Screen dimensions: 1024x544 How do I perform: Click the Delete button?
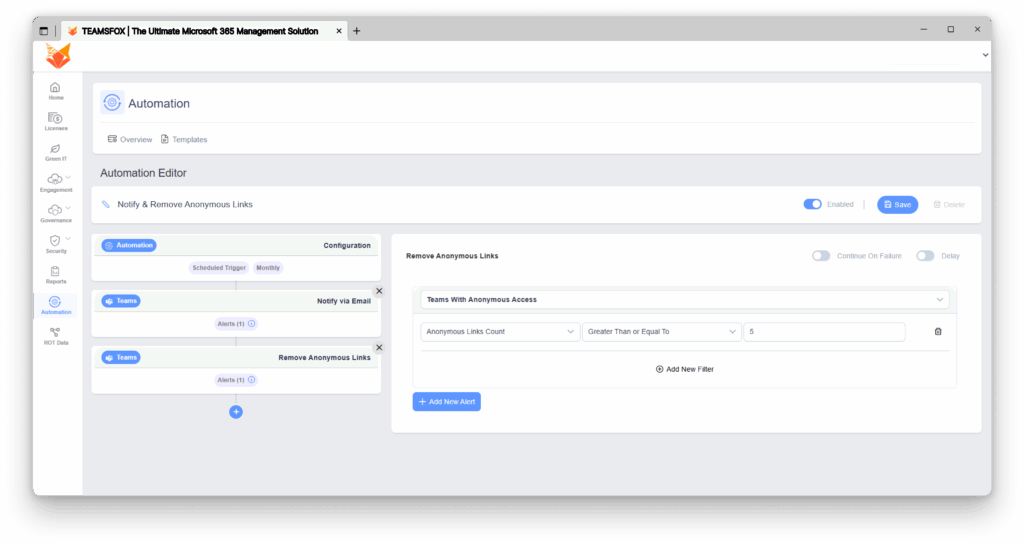[949, 204]
